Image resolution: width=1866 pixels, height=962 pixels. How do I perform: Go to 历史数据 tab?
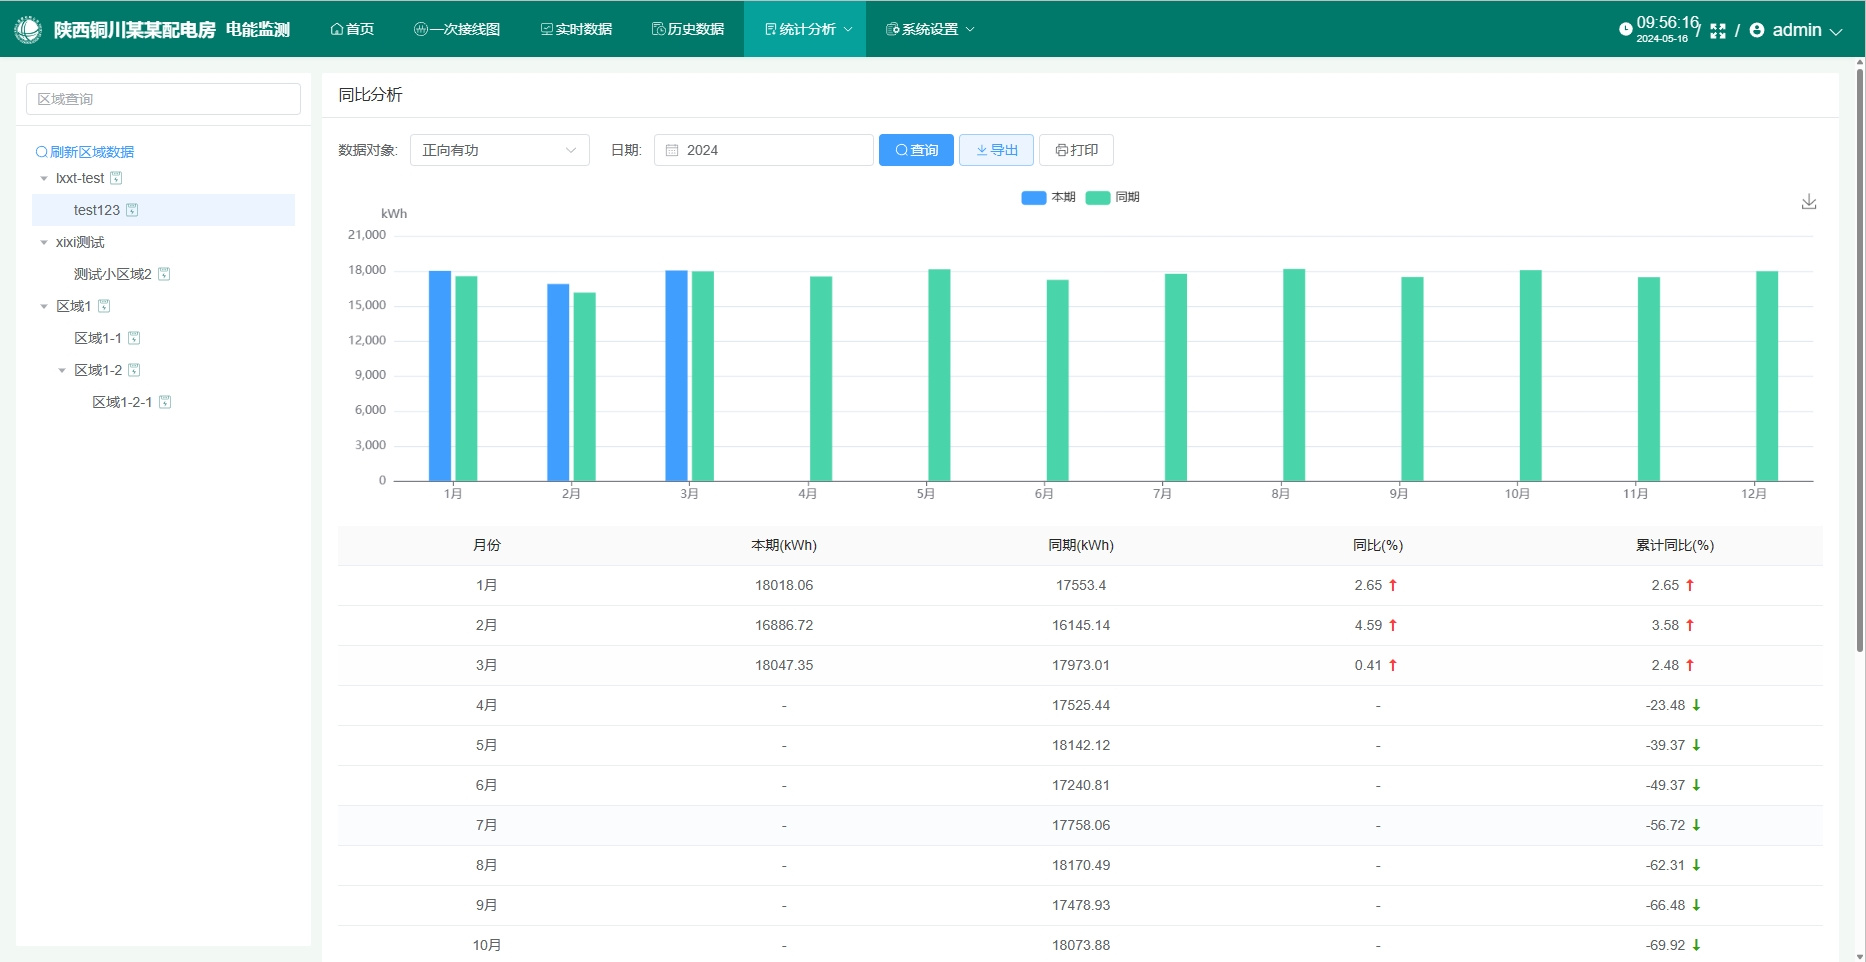[688, 29]
